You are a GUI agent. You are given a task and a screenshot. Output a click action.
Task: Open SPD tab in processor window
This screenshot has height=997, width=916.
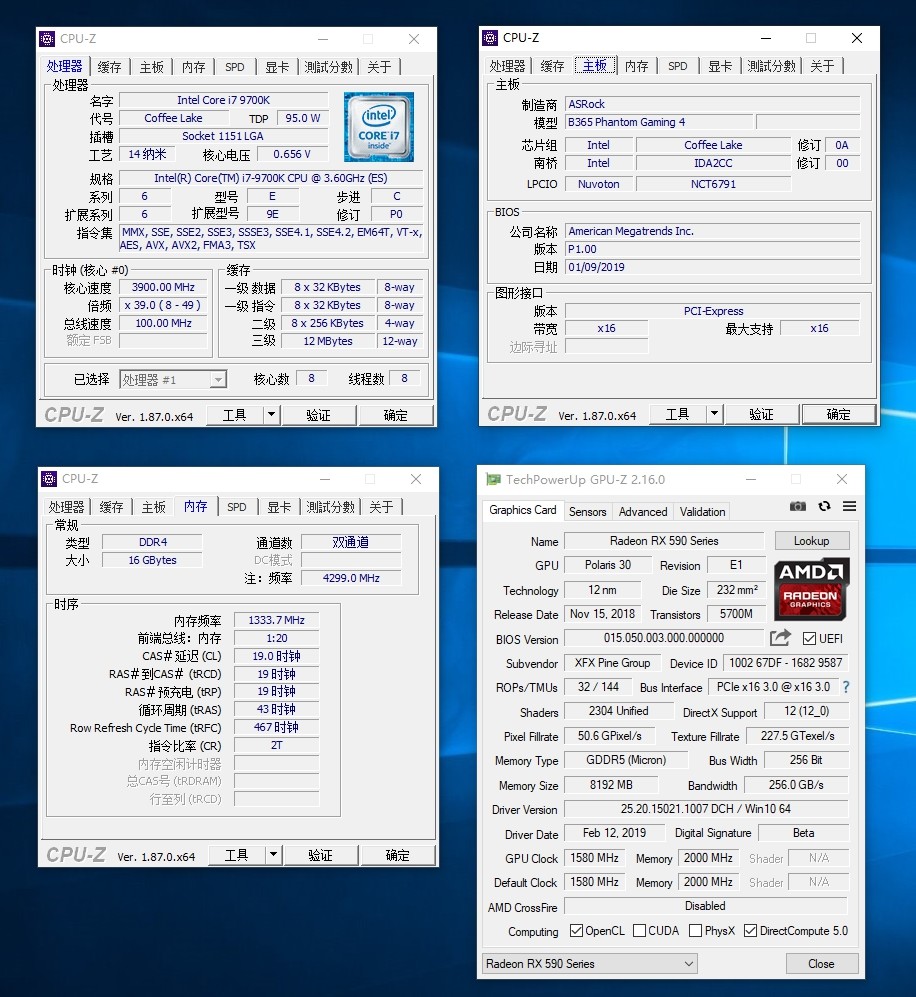(x=235, y=67)
